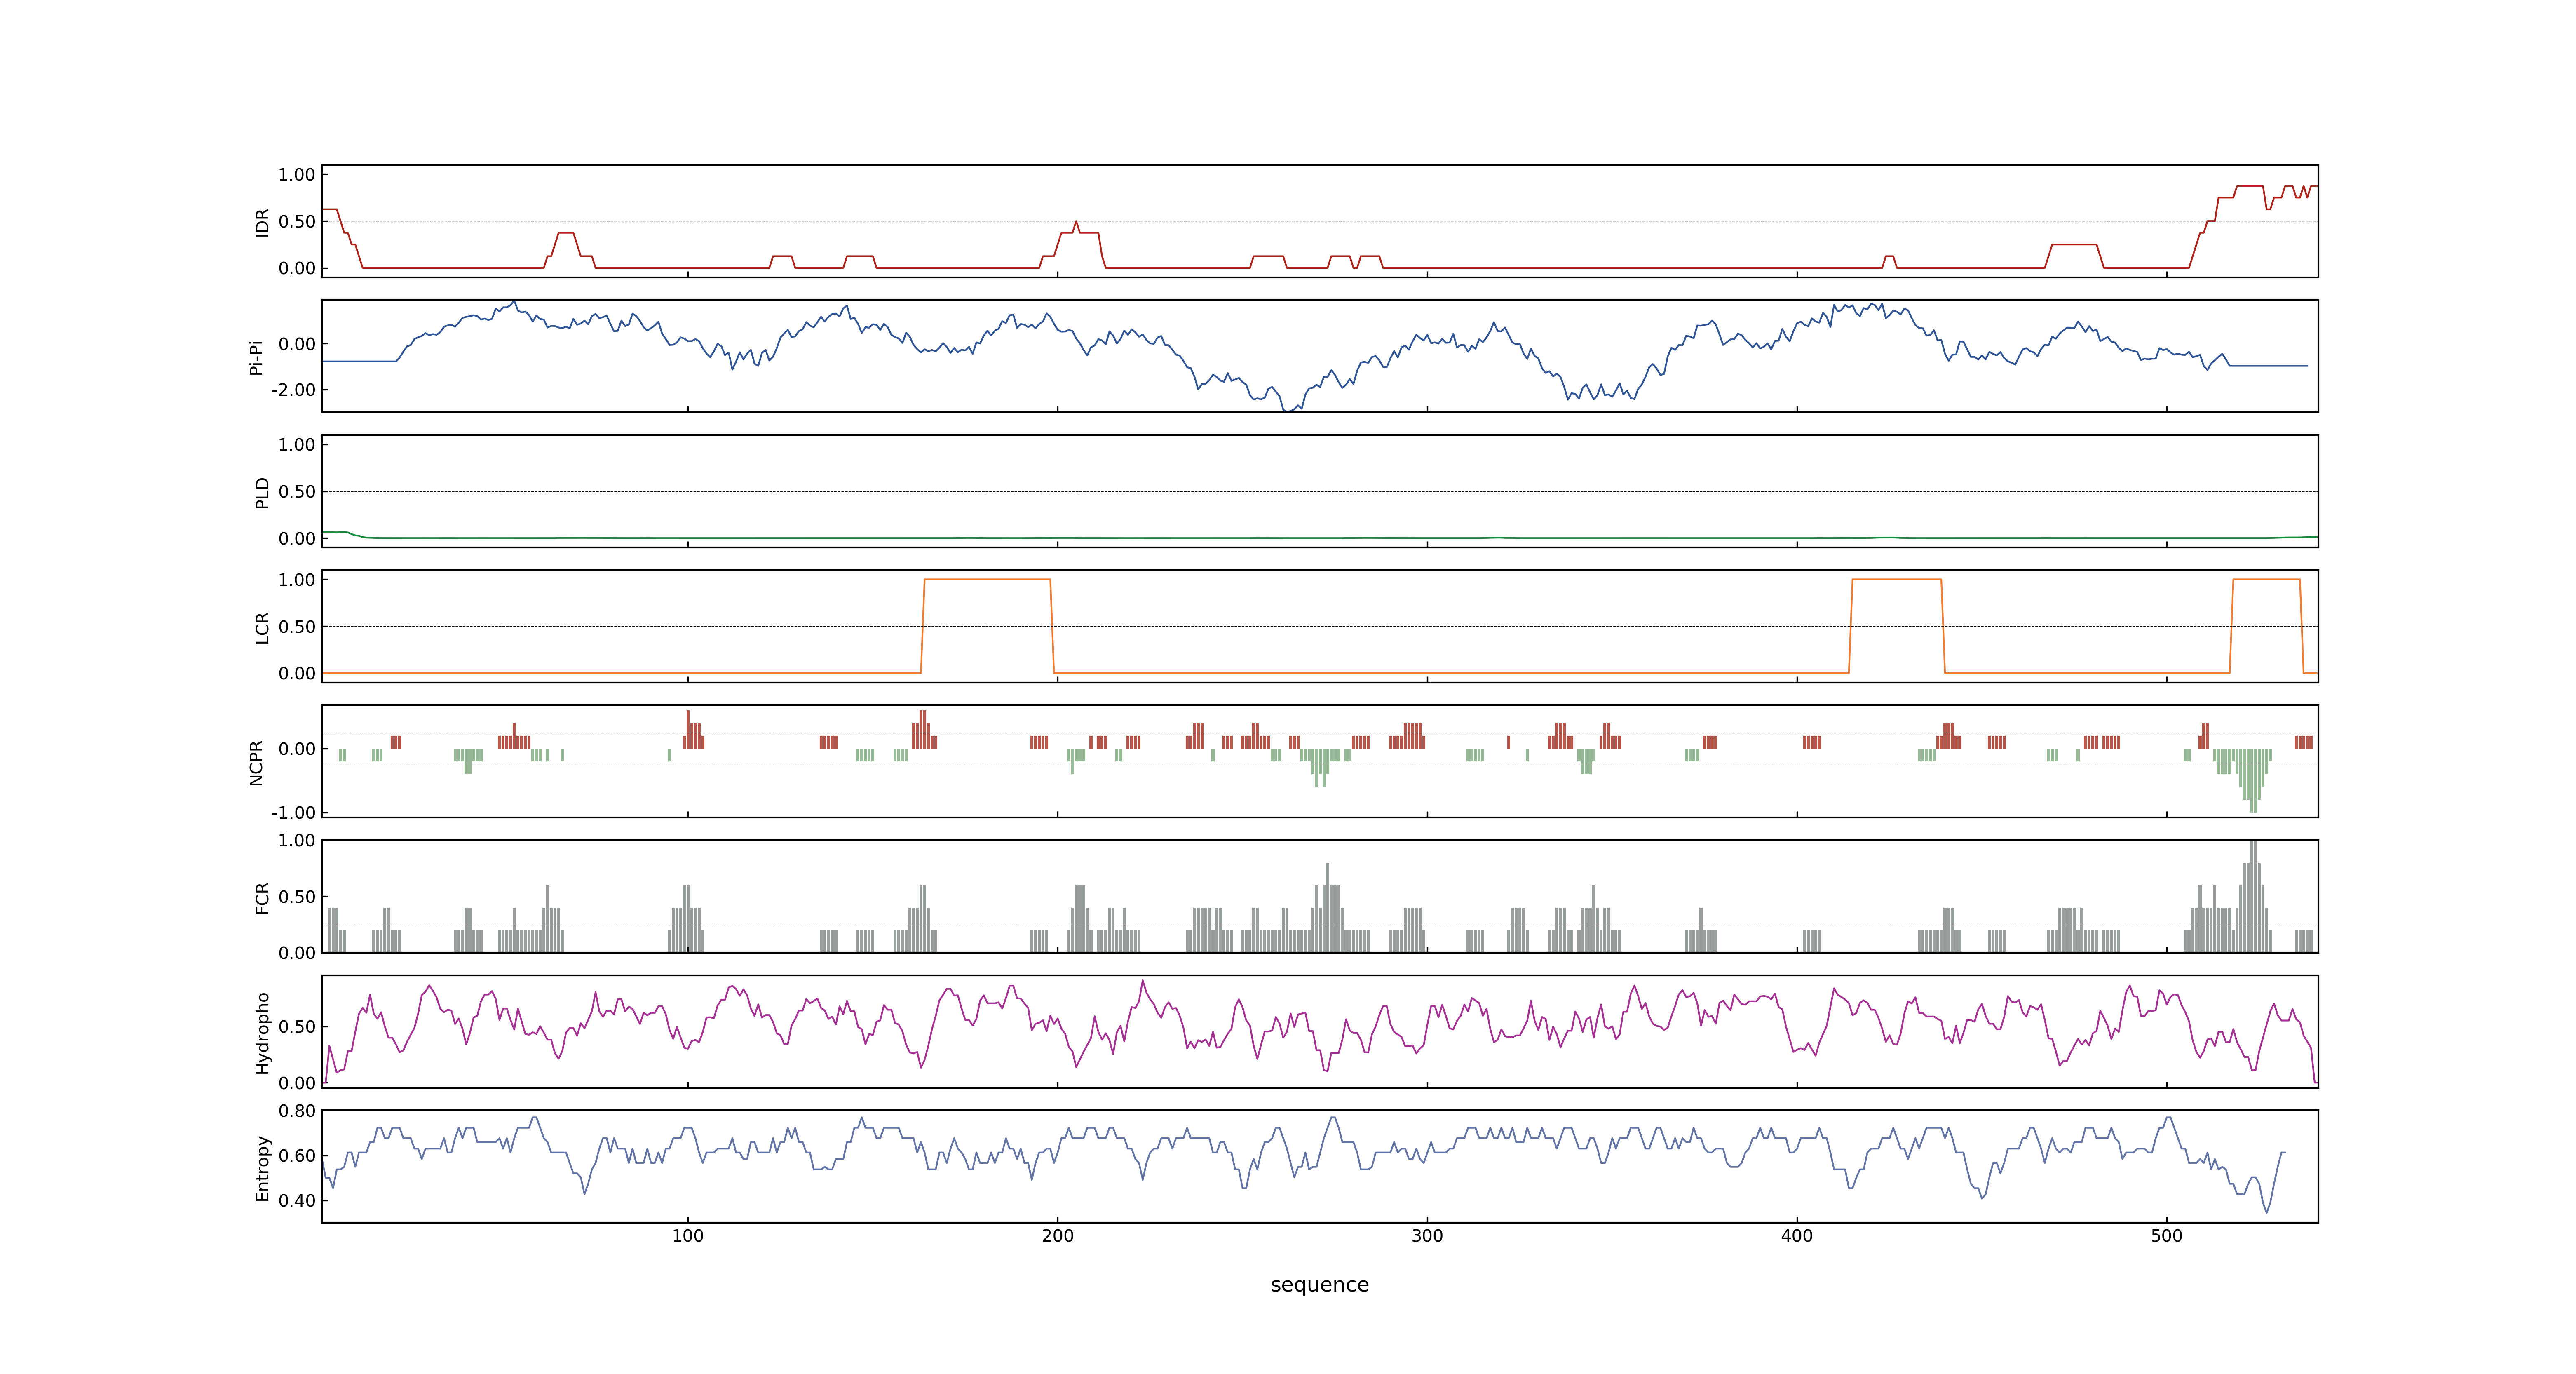
Task: Click the 400 tick label on x-axis
Action: click(1797, 1236)
